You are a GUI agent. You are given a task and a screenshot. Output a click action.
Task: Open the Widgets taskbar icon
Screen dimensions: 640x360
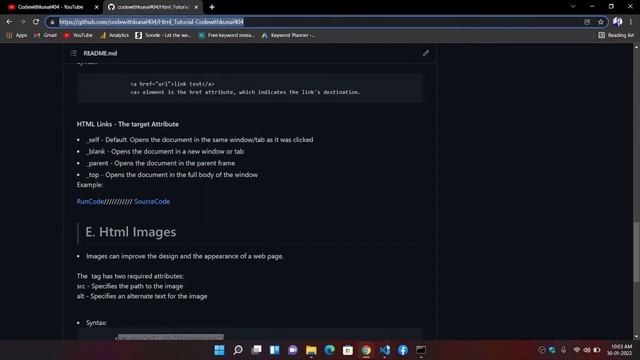(274, 350)
